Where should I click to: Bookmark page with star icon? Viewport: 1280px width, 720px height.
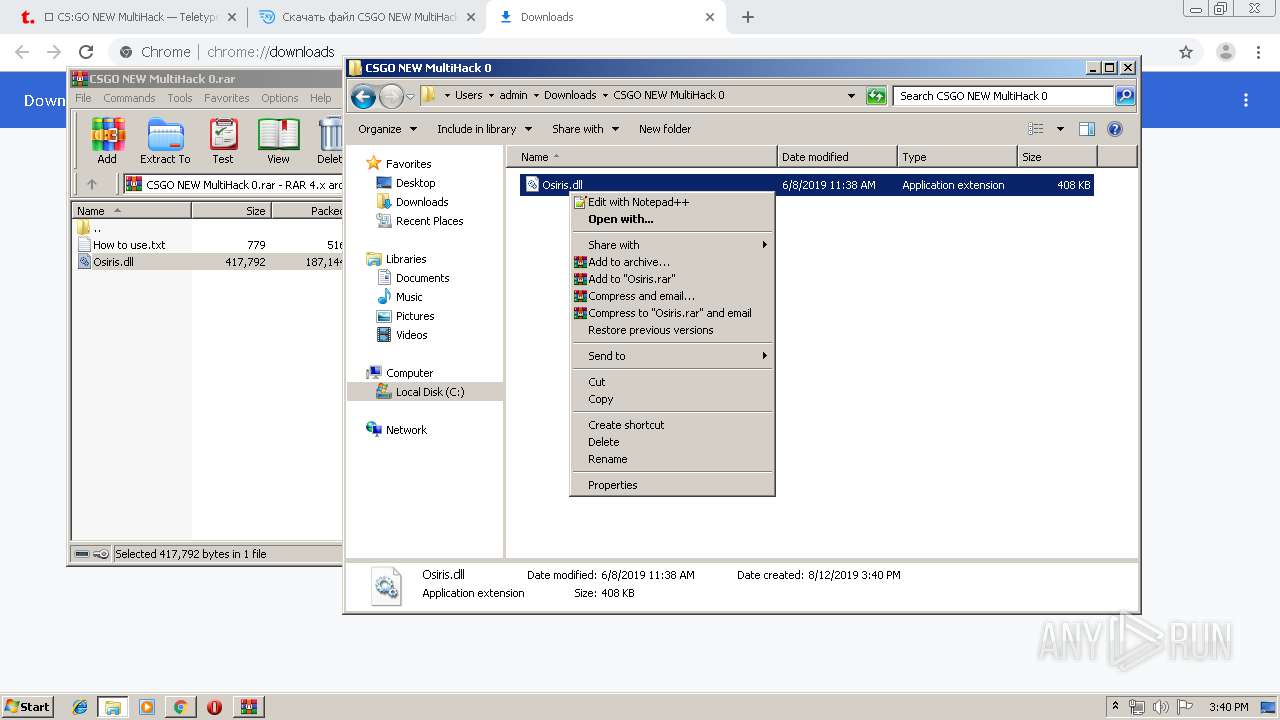pyautogui.click(x=1186, y=52)
